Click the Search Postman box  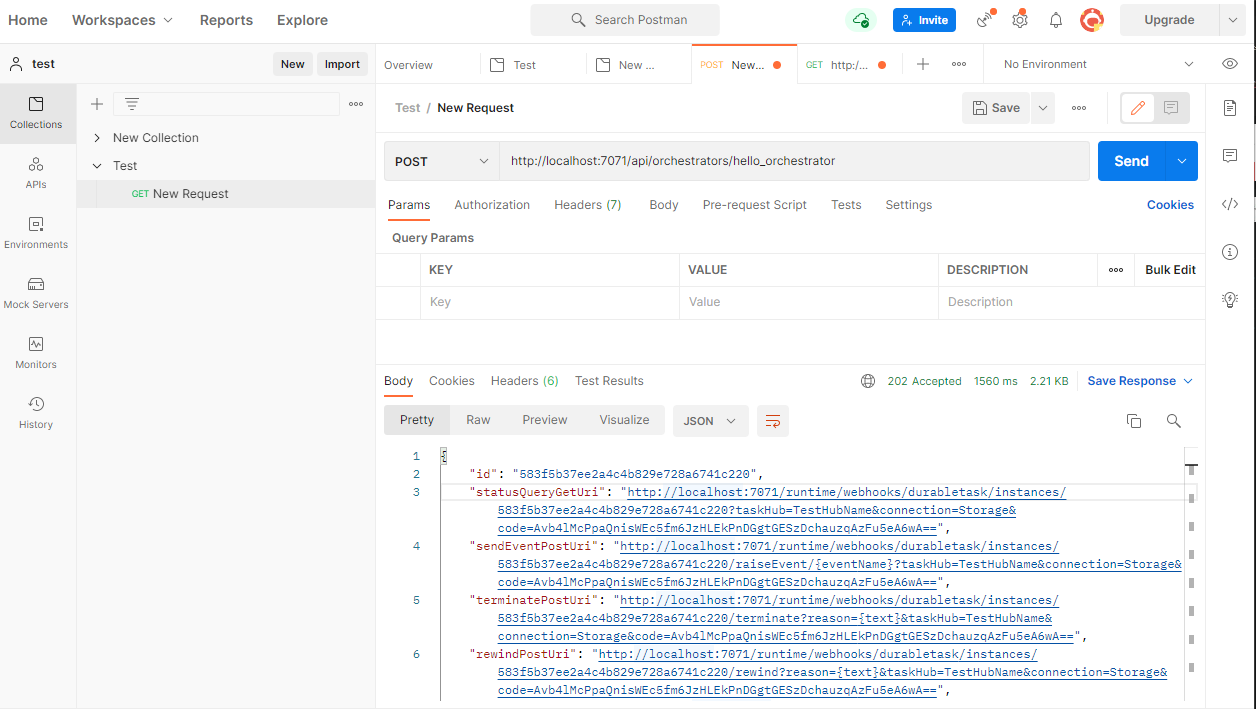click(625, 20)
